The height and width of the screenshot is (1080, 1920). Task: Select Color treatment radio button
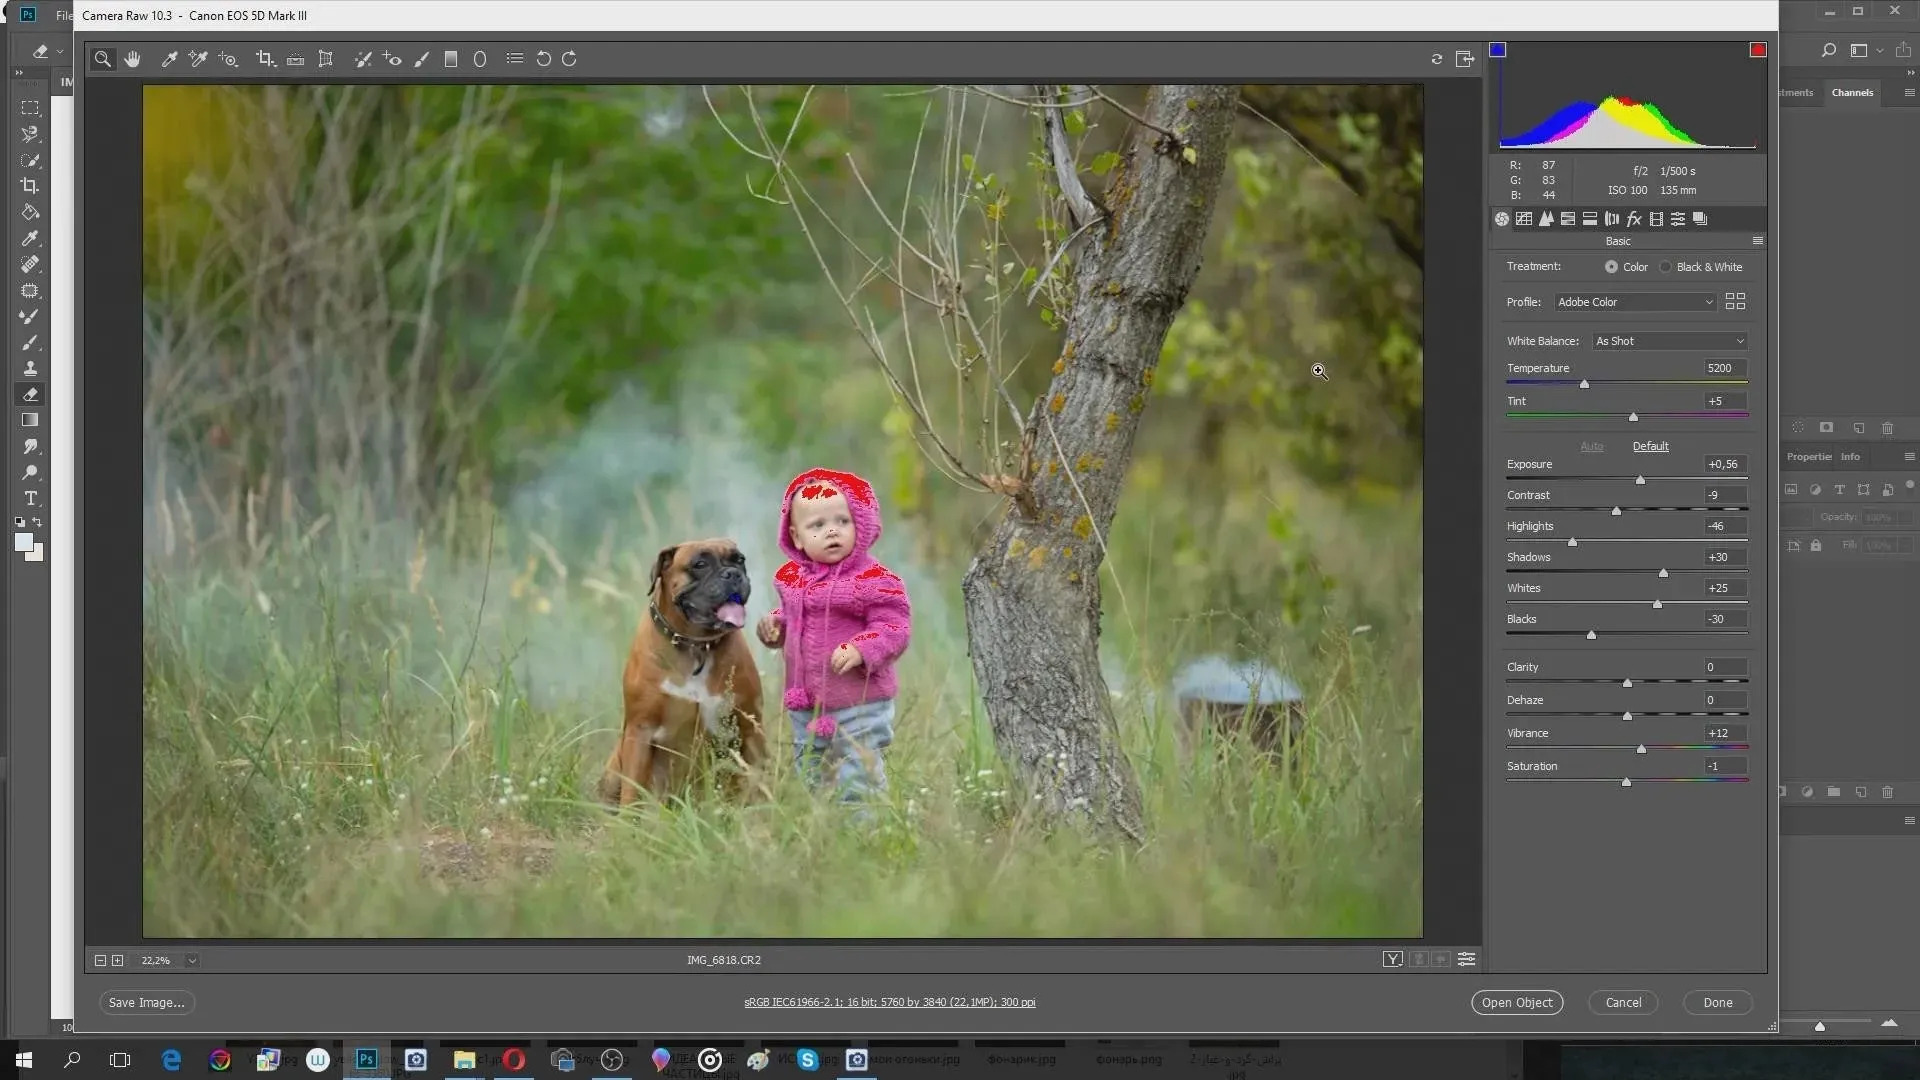[x=1611, y=267]
